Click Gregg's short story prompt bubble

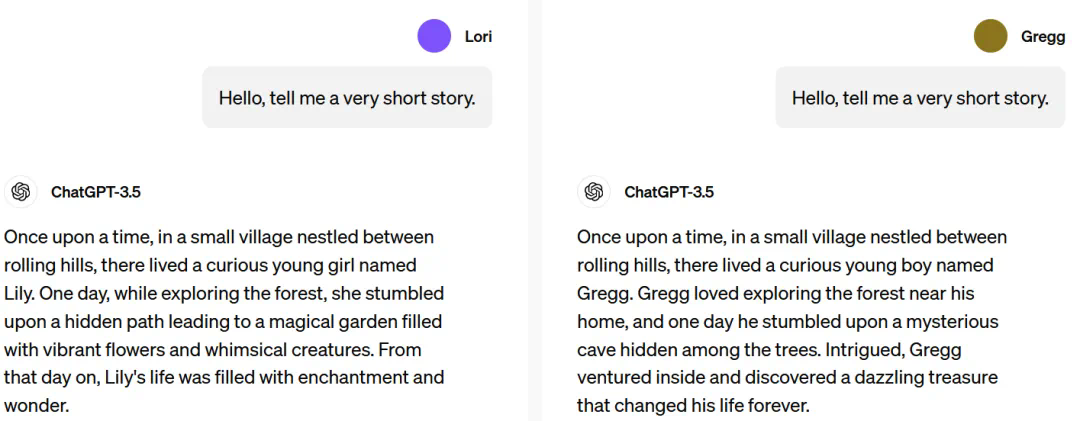[920, 98]
